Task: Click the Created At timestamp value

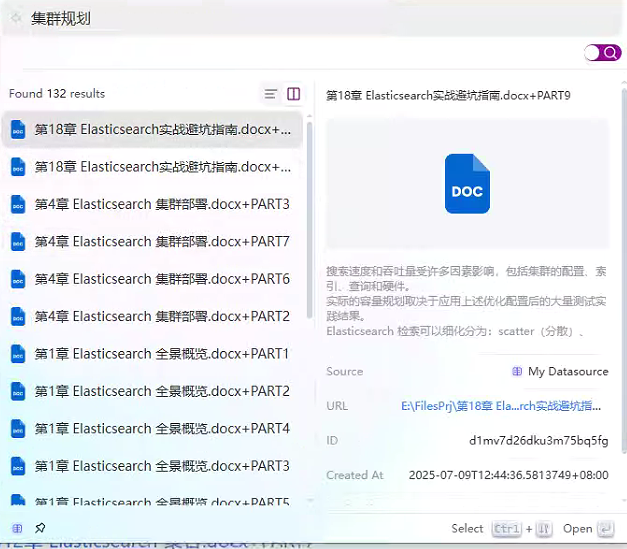Action: tap(508, 475)
